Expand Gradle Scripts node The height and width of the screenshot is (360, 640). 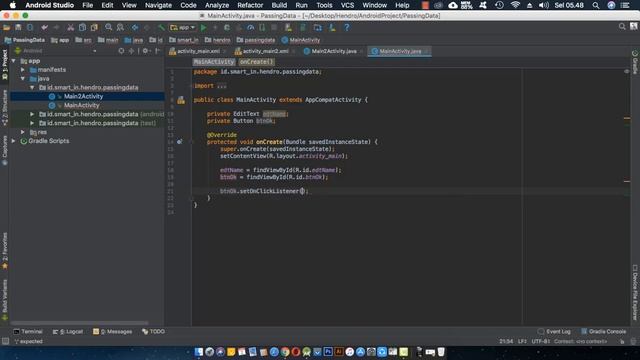[x=13, y=141]
